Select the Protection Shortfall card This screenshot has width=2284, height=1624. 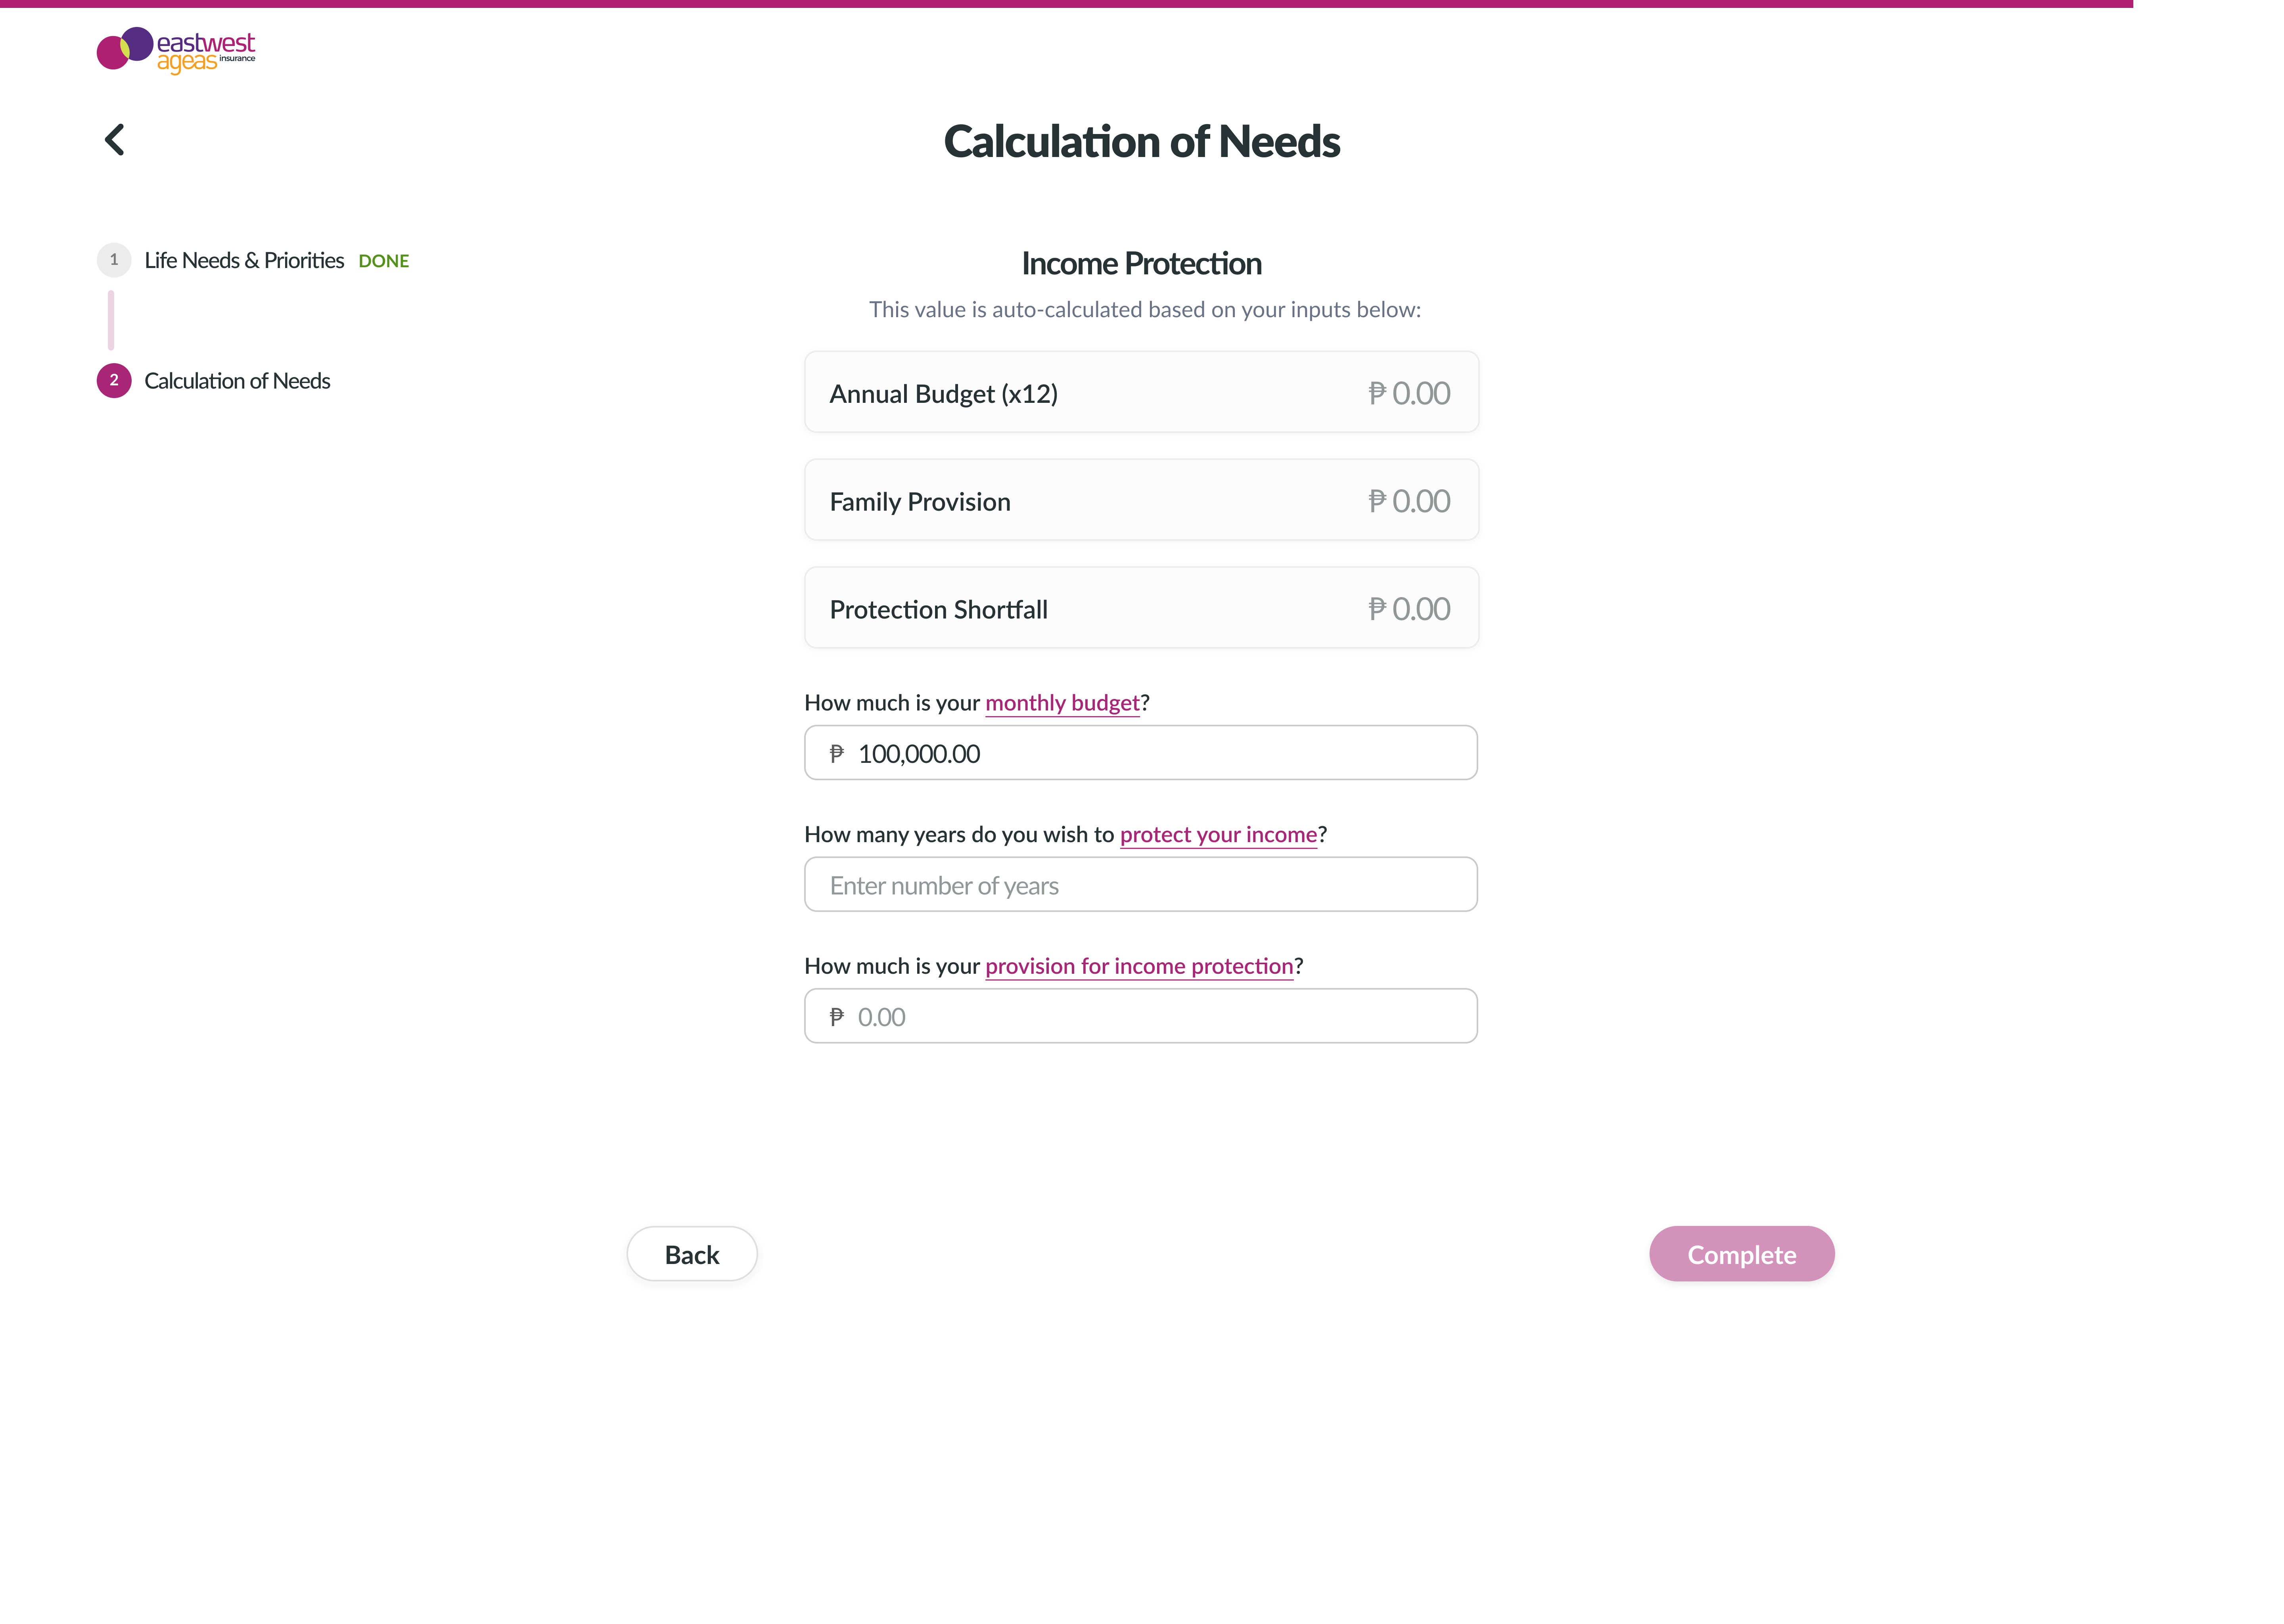[x=1141, y=608]
